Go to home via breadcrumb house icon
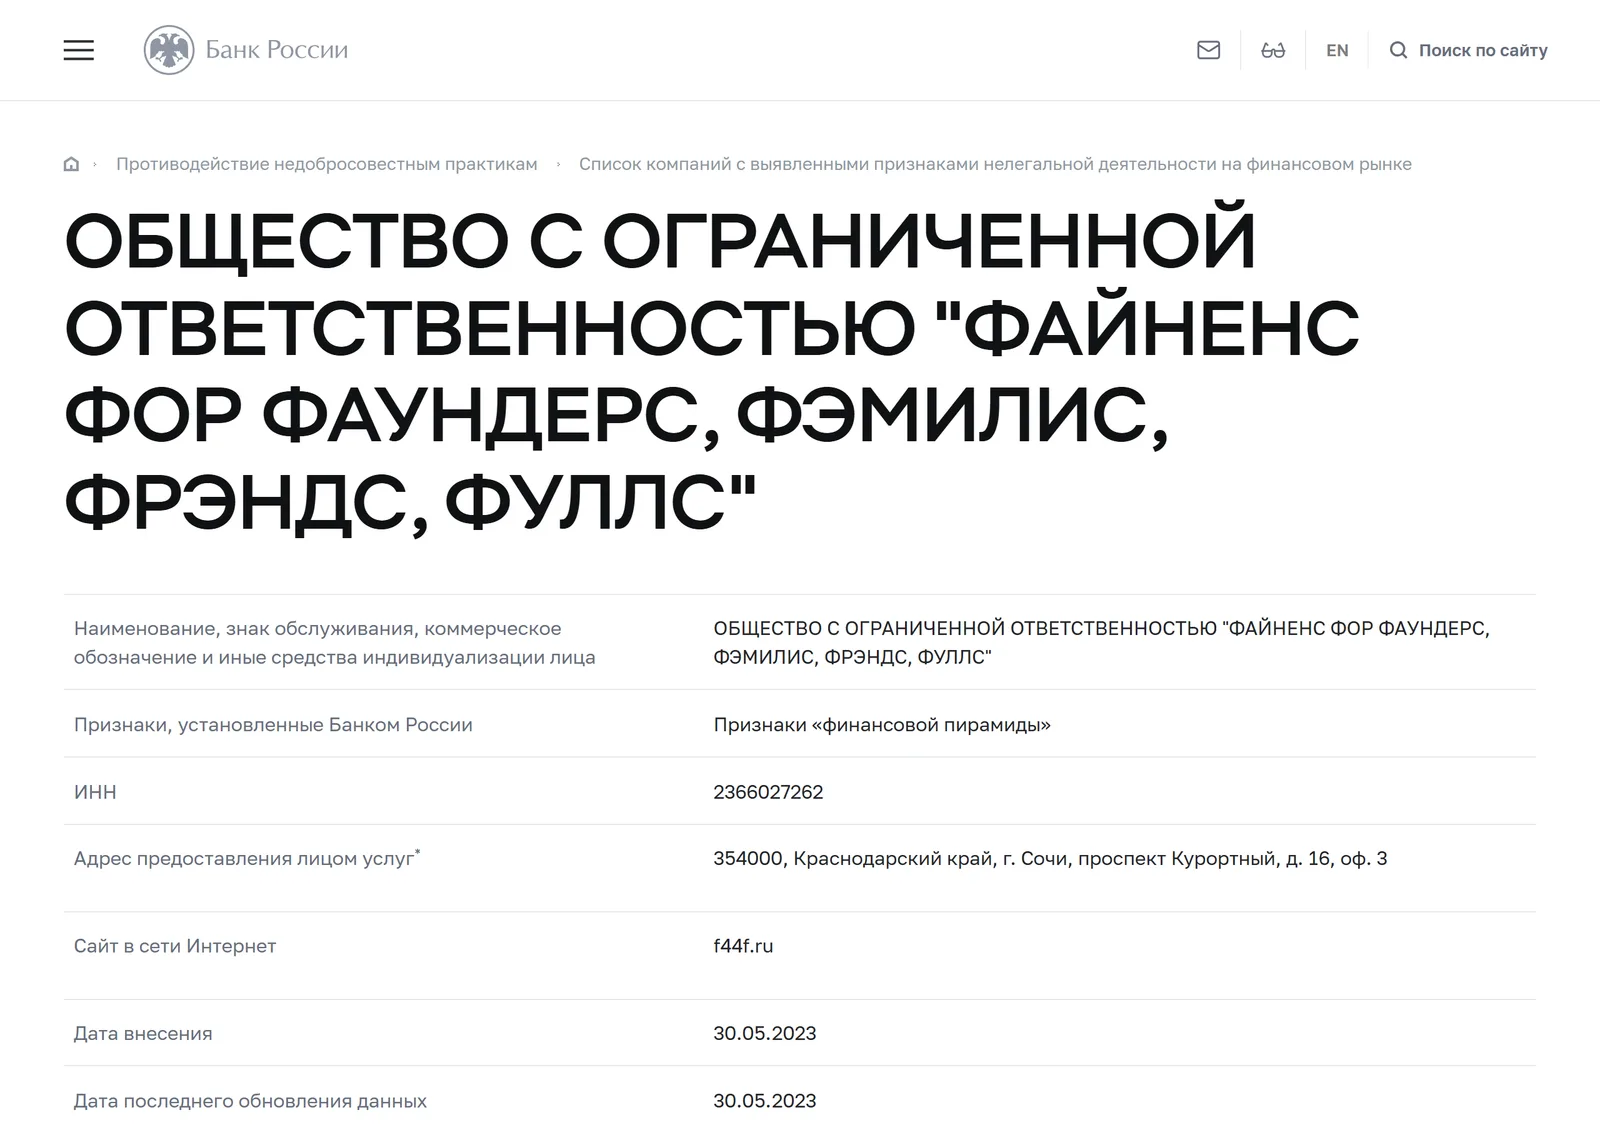1600x1125 pixels. [71, 164]
